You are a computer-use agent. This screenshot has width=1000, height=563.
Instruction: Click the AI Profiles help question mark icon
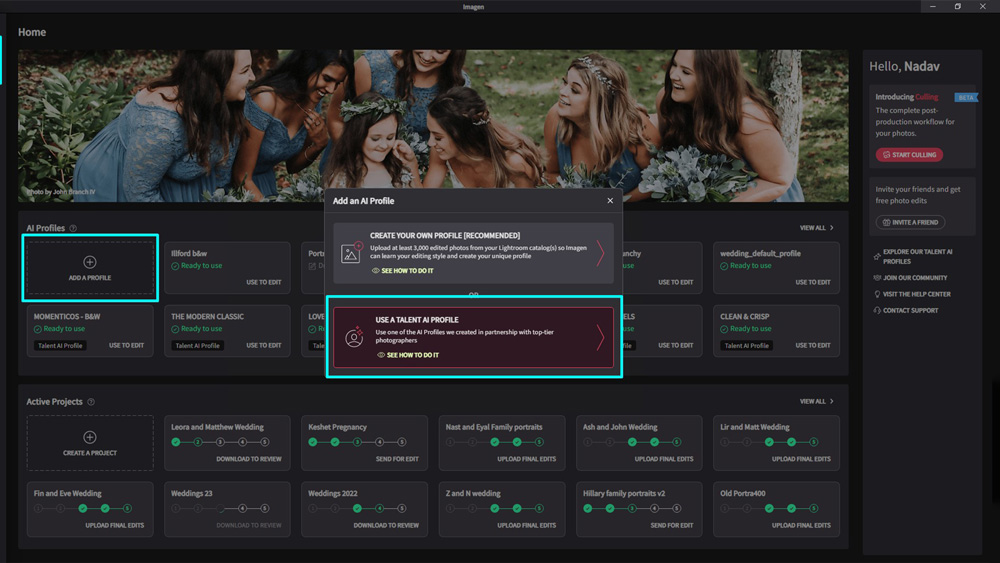pyautogui.click(x=73, y=228)
